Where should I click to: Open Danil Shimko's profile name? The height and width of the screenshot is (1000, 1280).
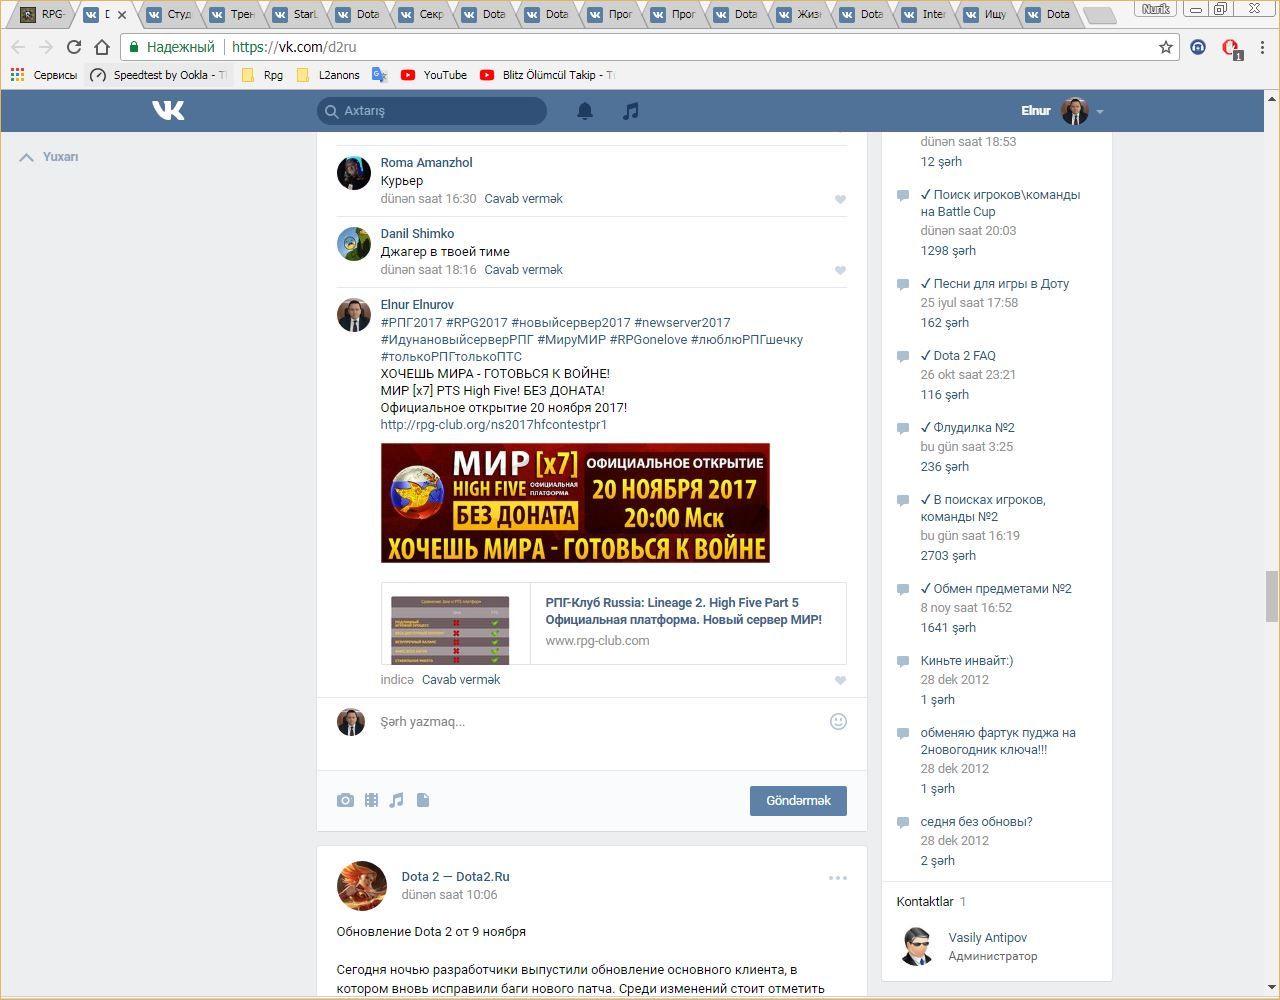coord(417,234)
